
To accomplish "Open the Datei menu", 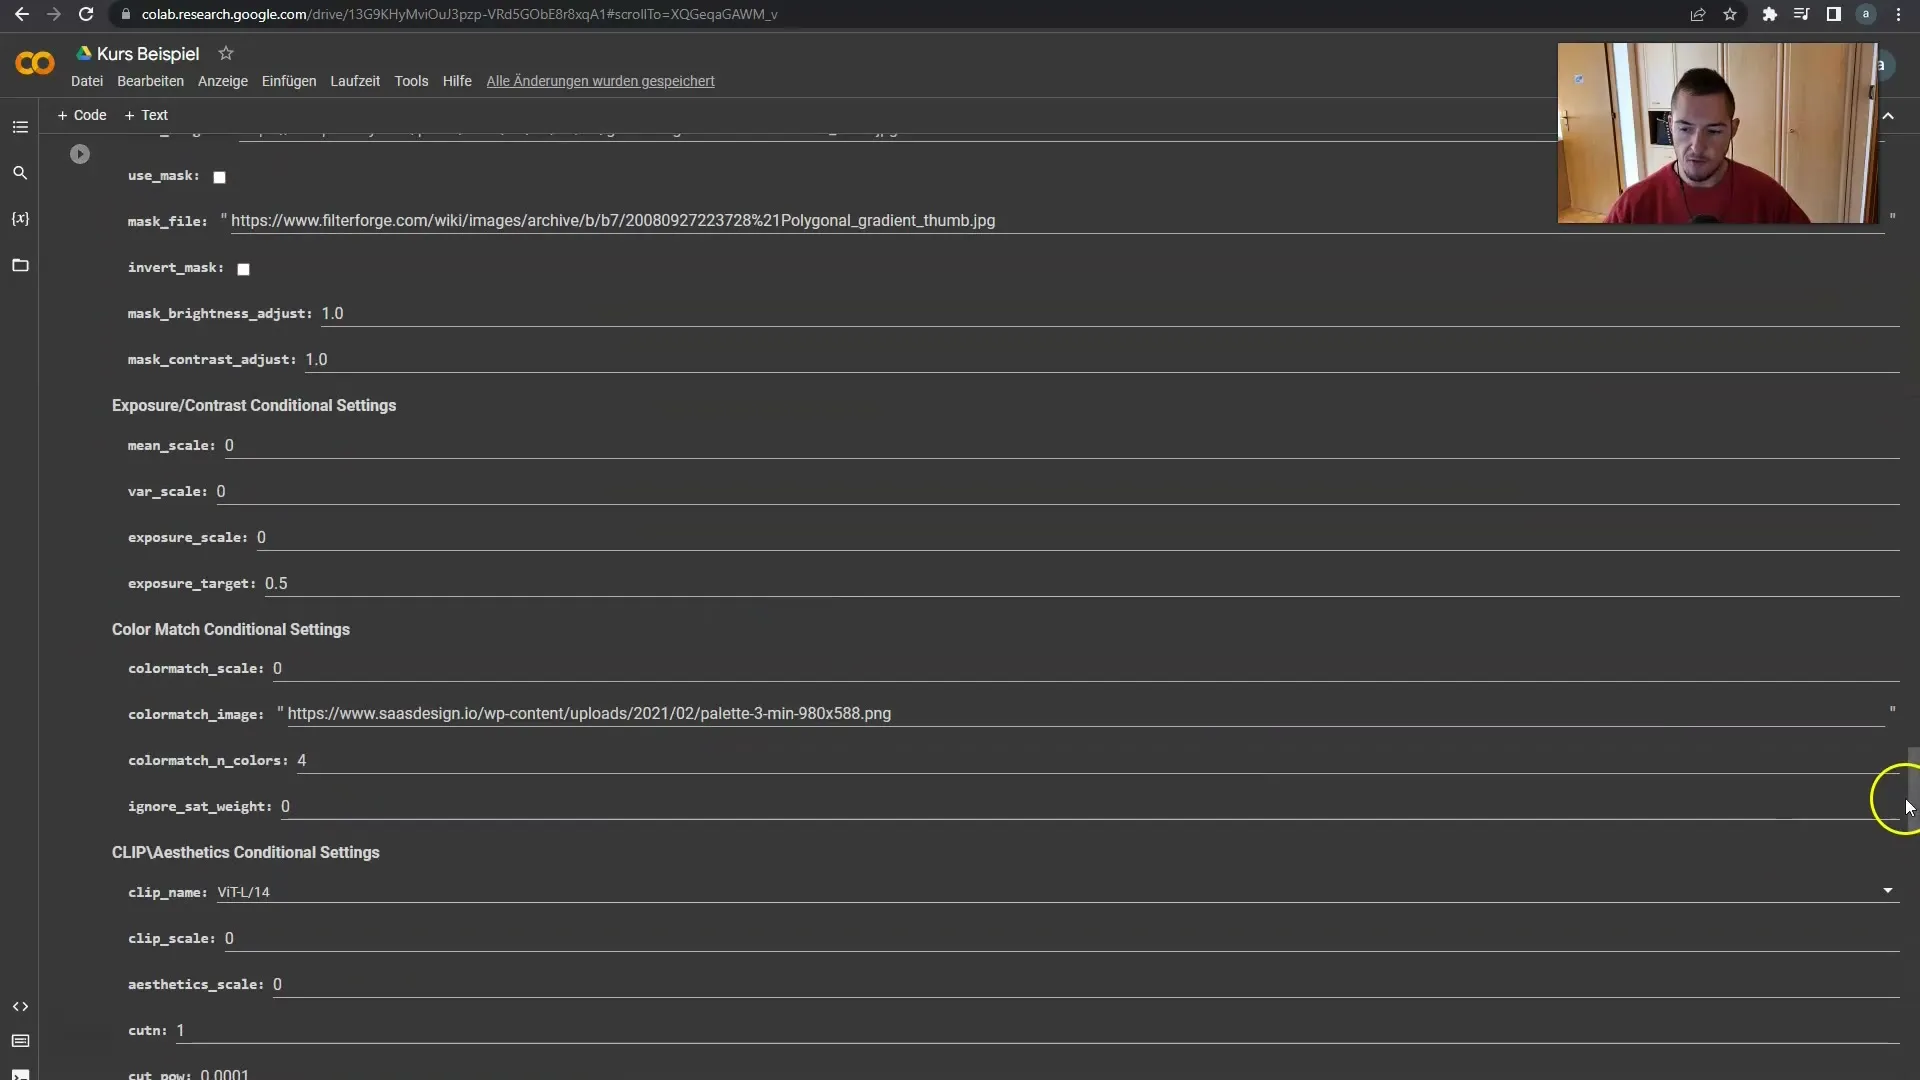I will coord(87,81).
